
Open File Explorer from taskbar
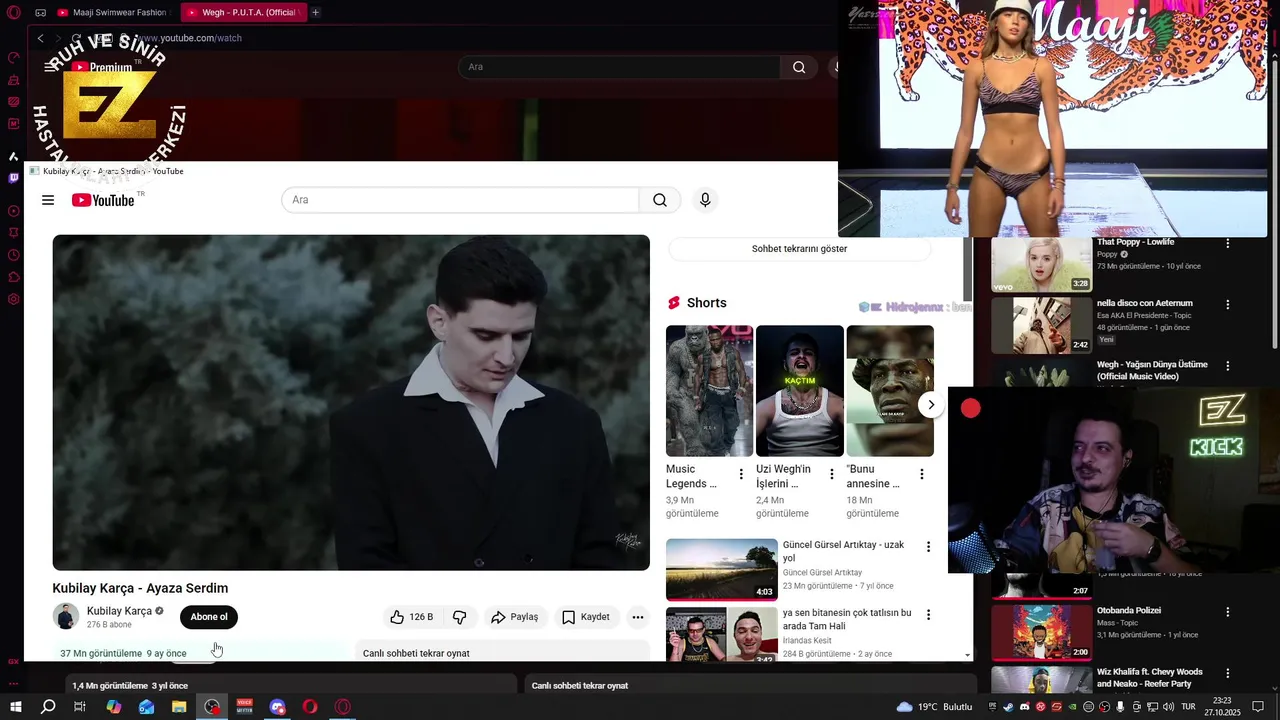tap(179, 707)
